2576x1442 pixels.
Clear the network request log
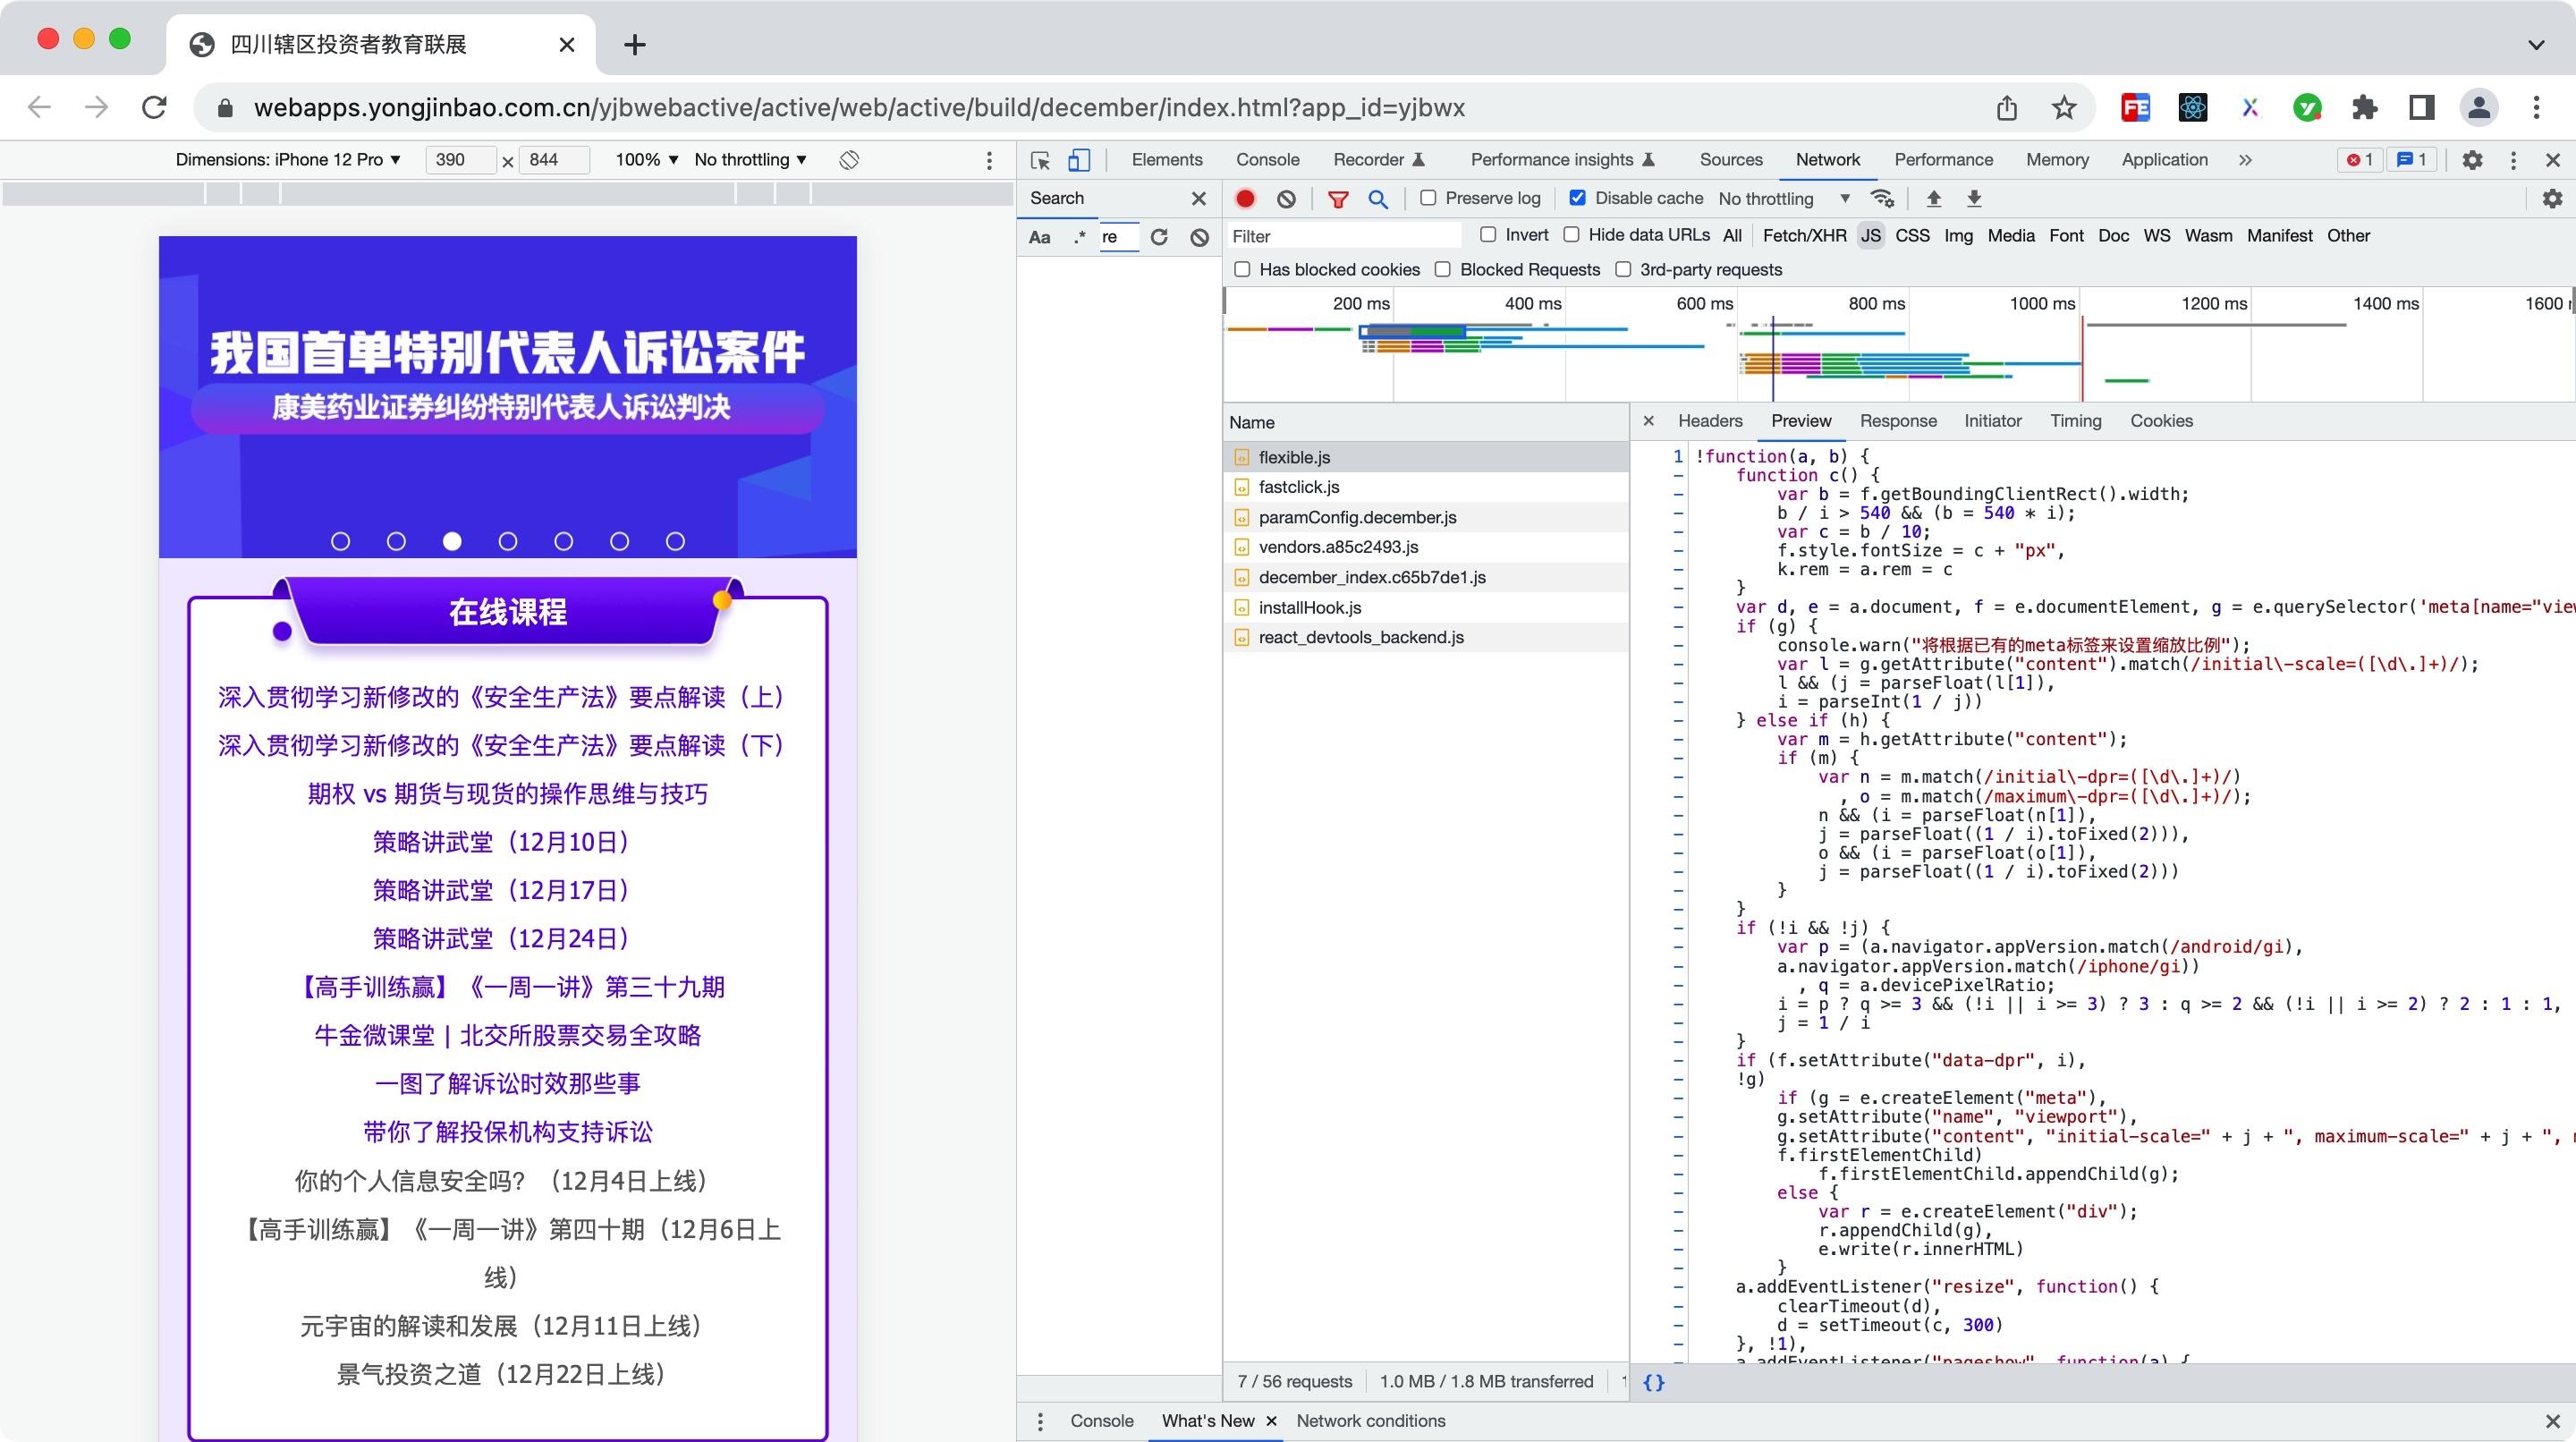(1286, 198)
